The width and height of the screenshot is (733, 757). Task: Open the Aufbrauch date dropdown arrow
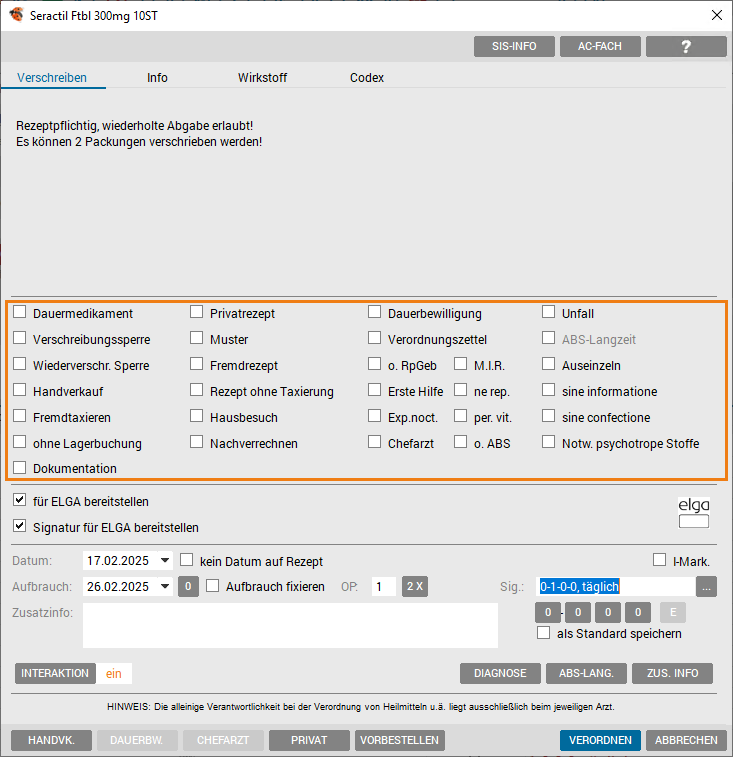pyautogui.click(x=165, y=587)
